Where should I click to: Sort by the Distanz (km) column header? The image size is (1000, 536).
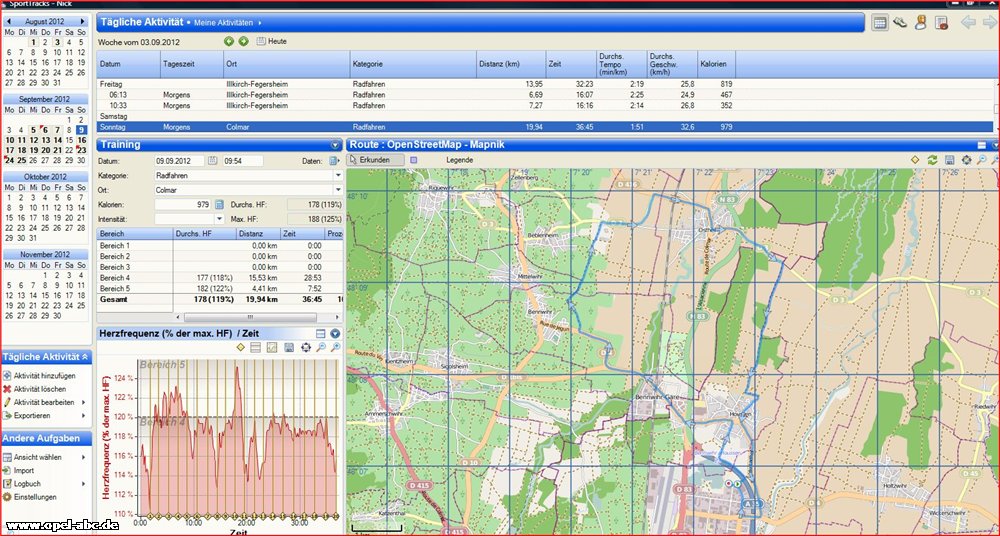(x=511, y=64)
